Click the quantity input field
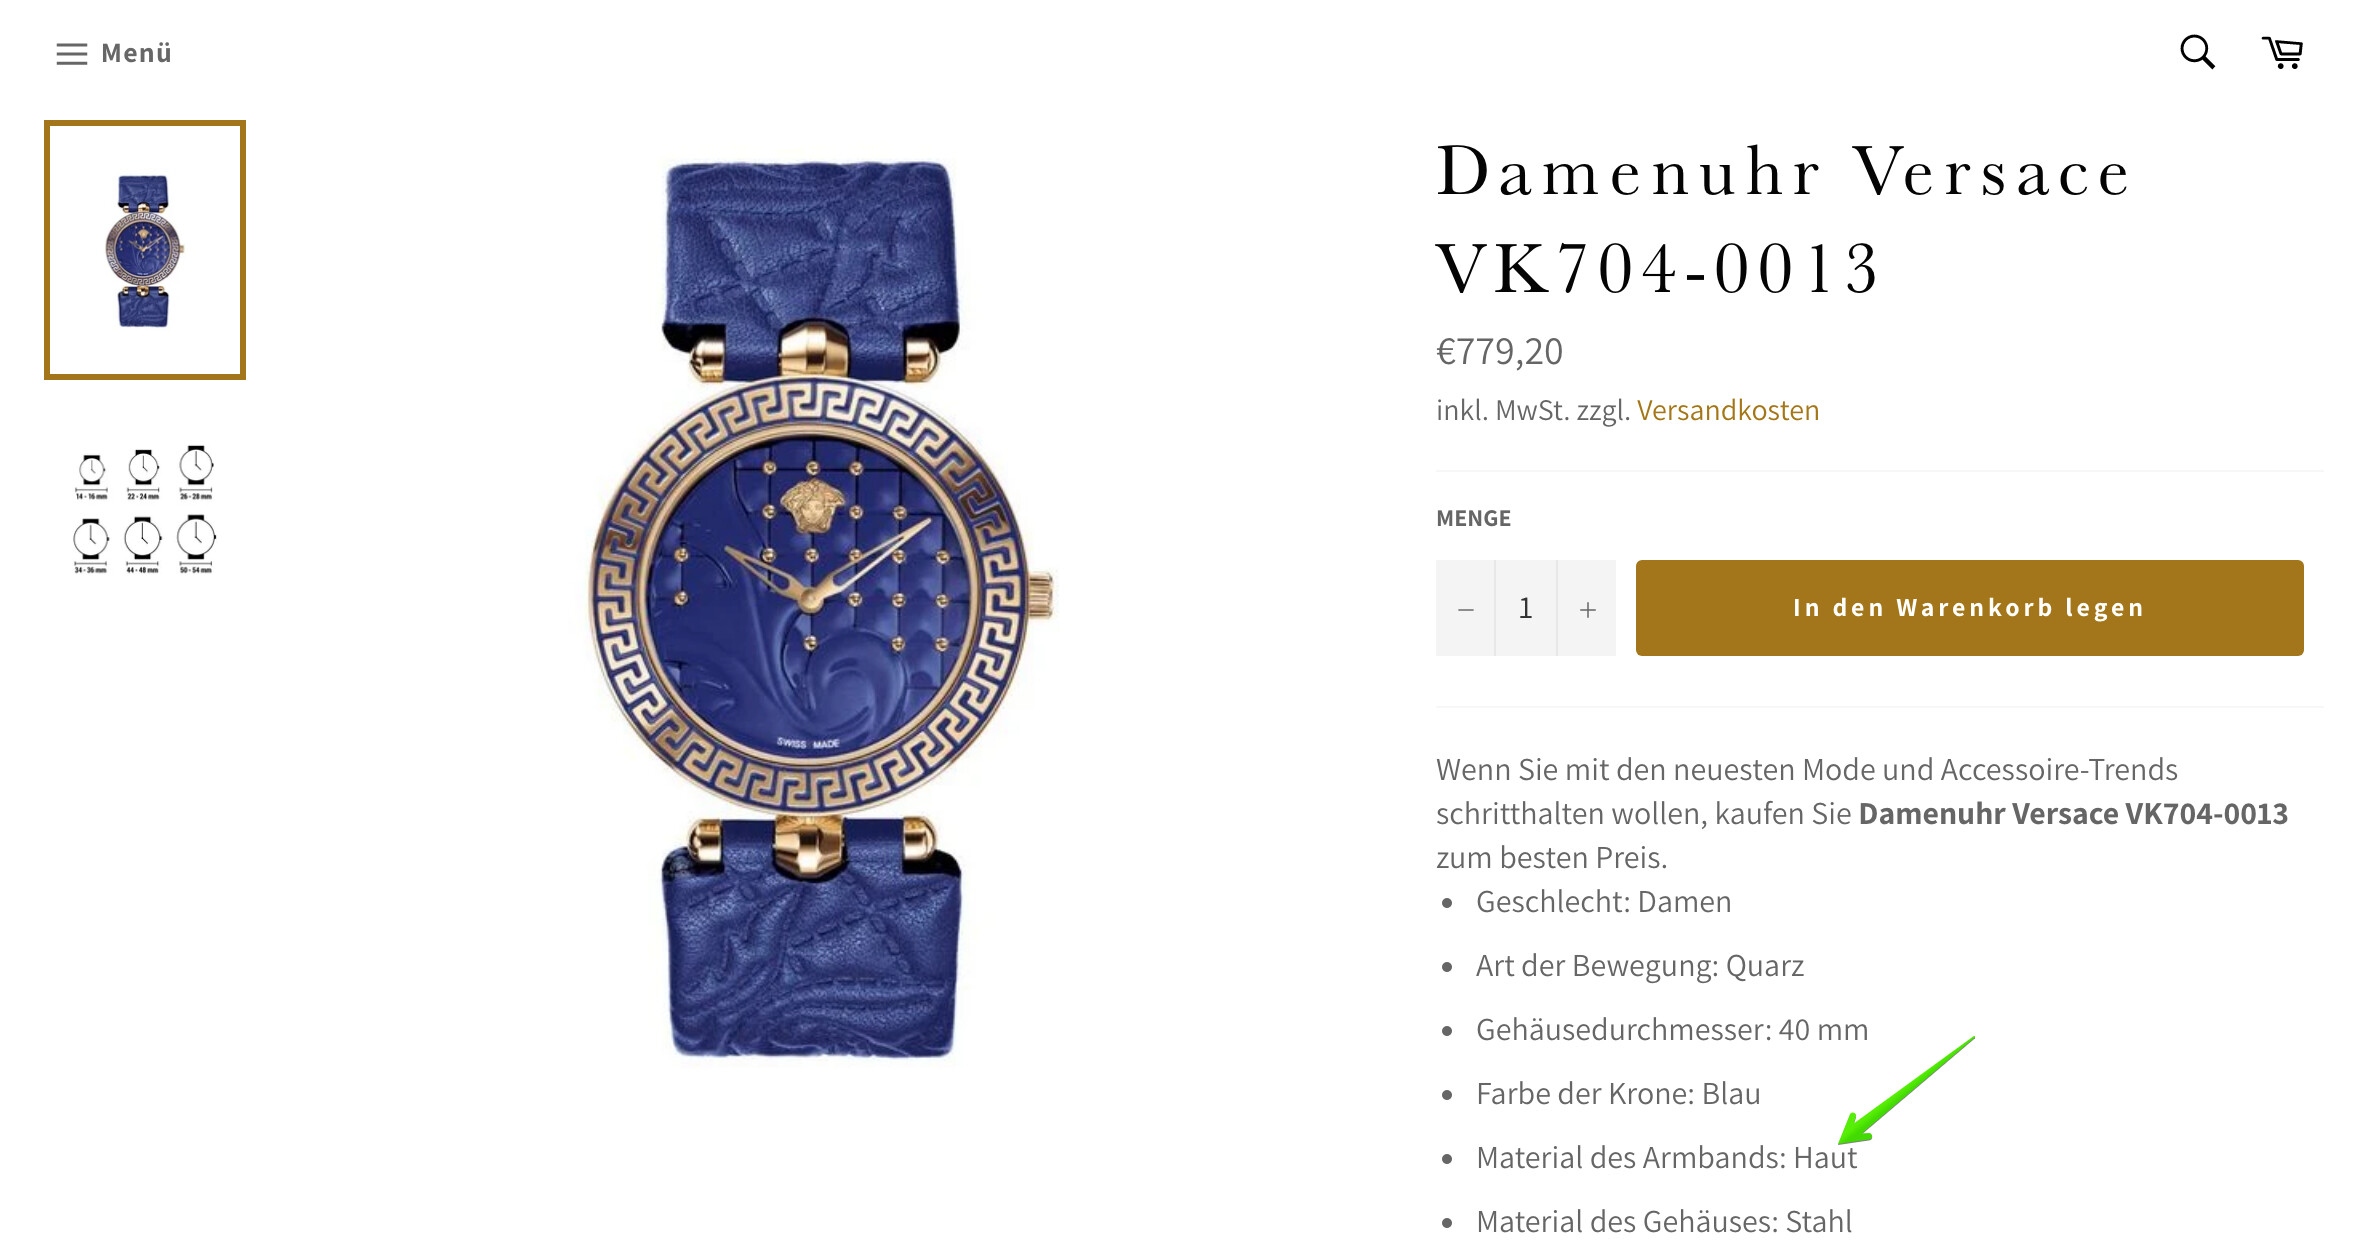Image resolution: width=2366 pixels, height=1258 pixels. [x=1526, y=608]
